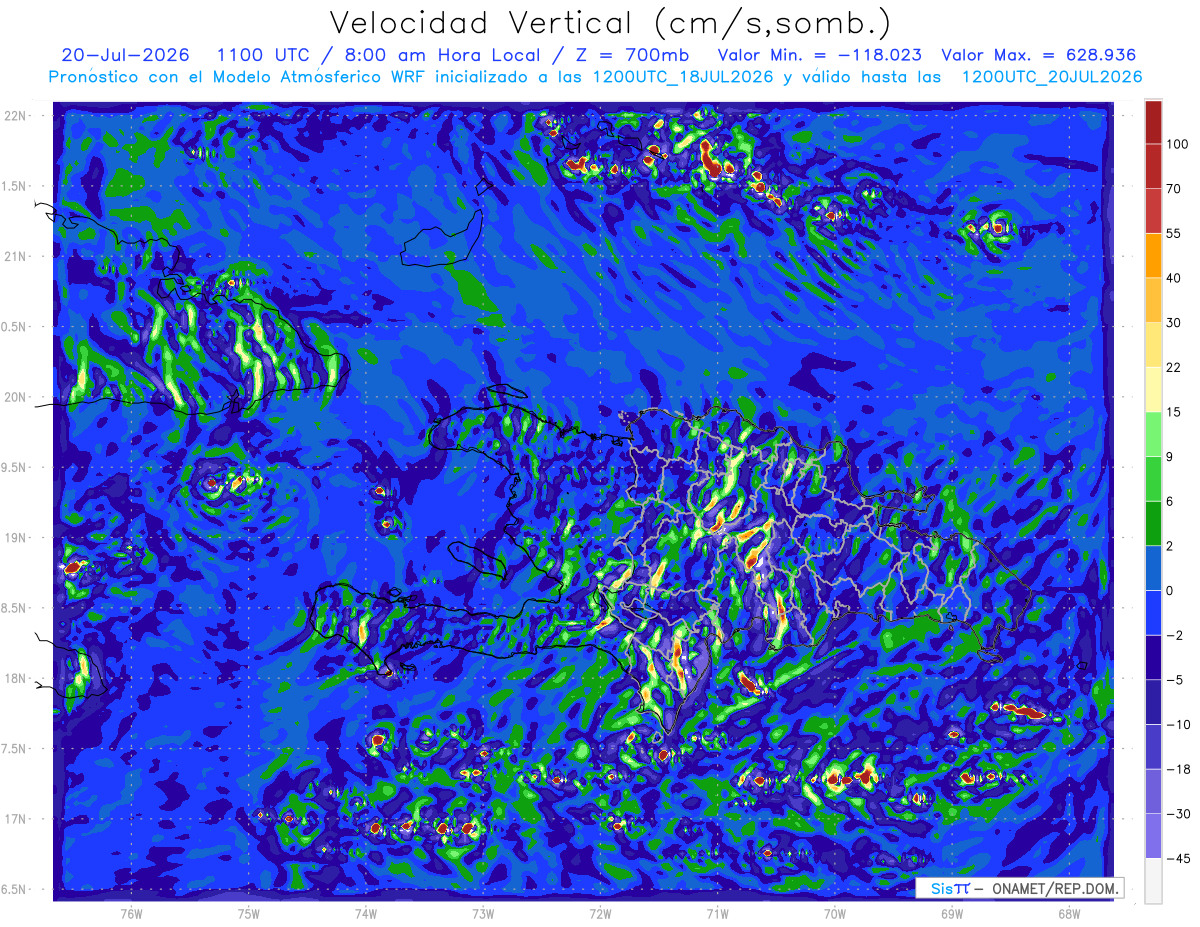This screenshot has width=1200, height=927.
Task: Click the colorbar value '22'
Action: point(1173,367)
